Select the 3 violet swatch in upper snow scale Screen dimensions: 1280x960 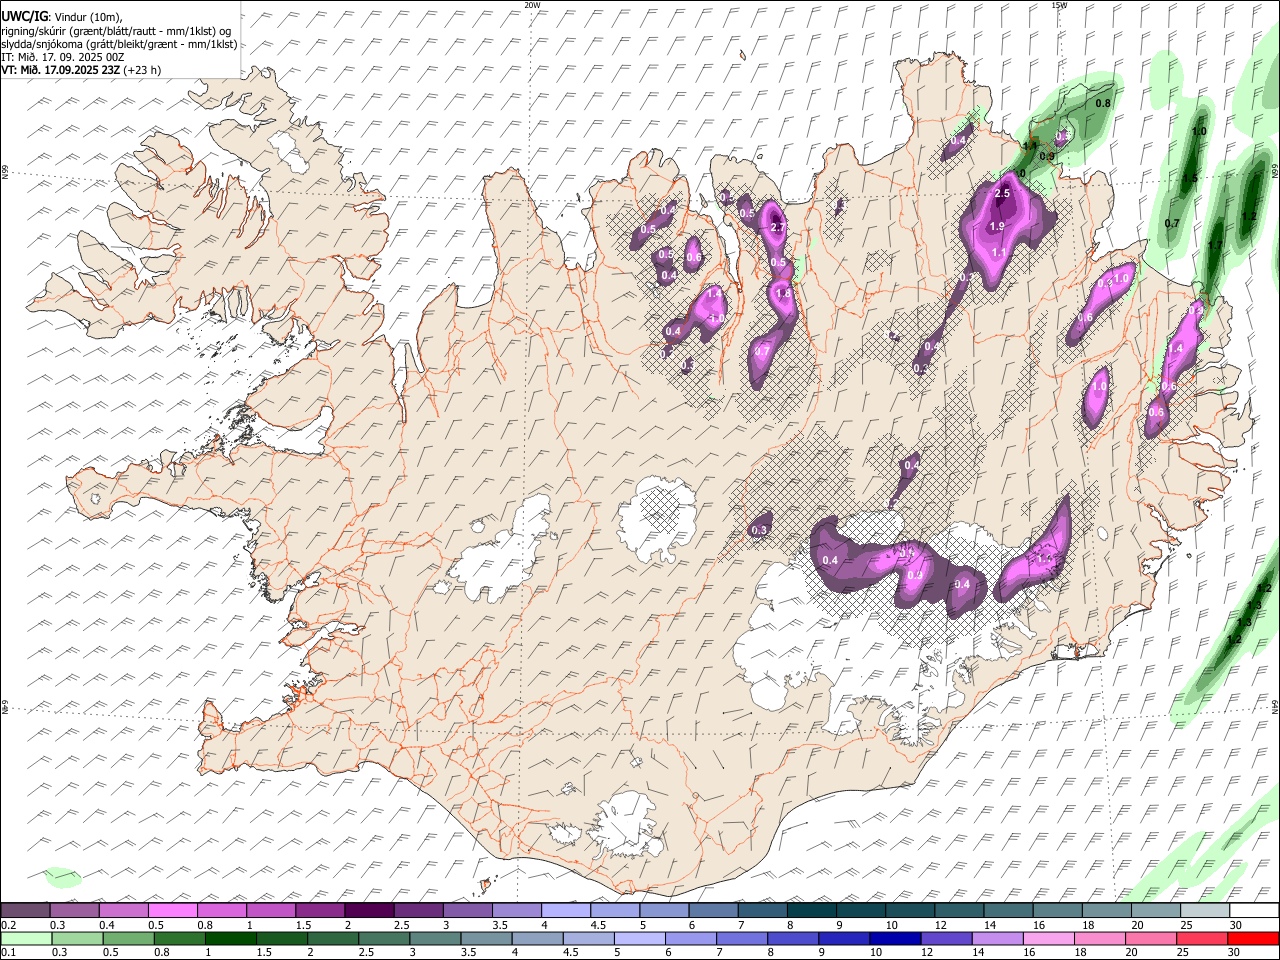tap(467, 911)
